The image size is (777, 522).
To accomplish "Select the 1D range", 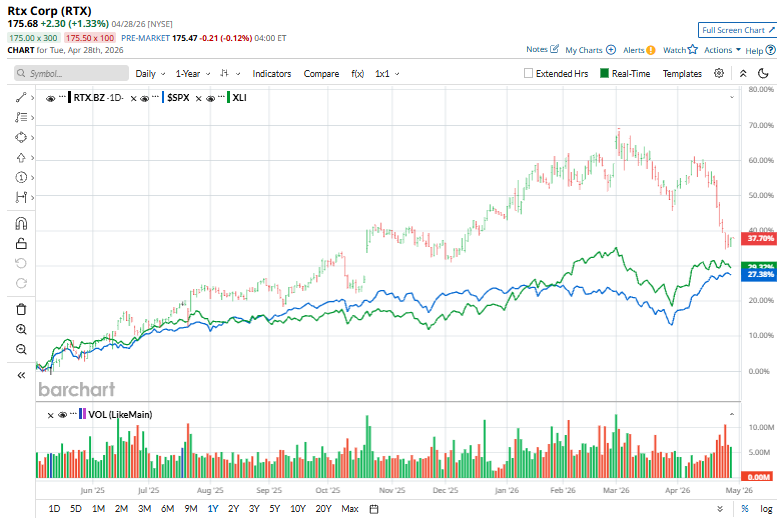I will 54,509.
